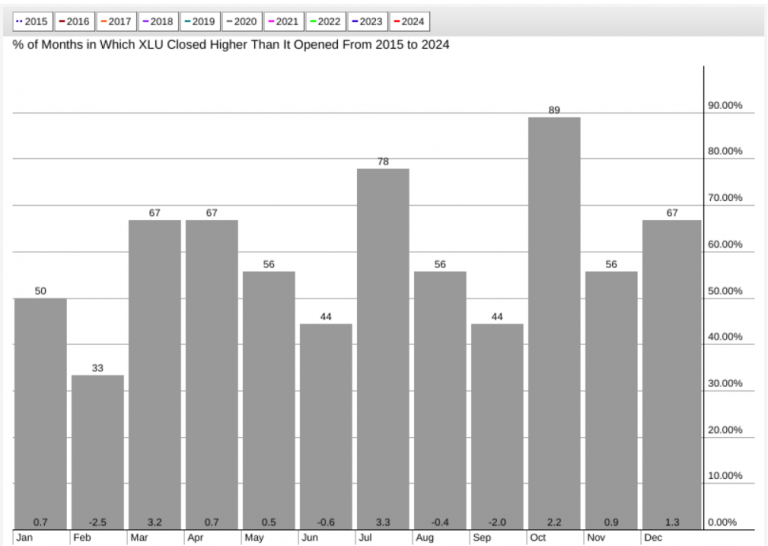
Task: Click the 30.00% y-axis label
Action: (x=725, y=383)
